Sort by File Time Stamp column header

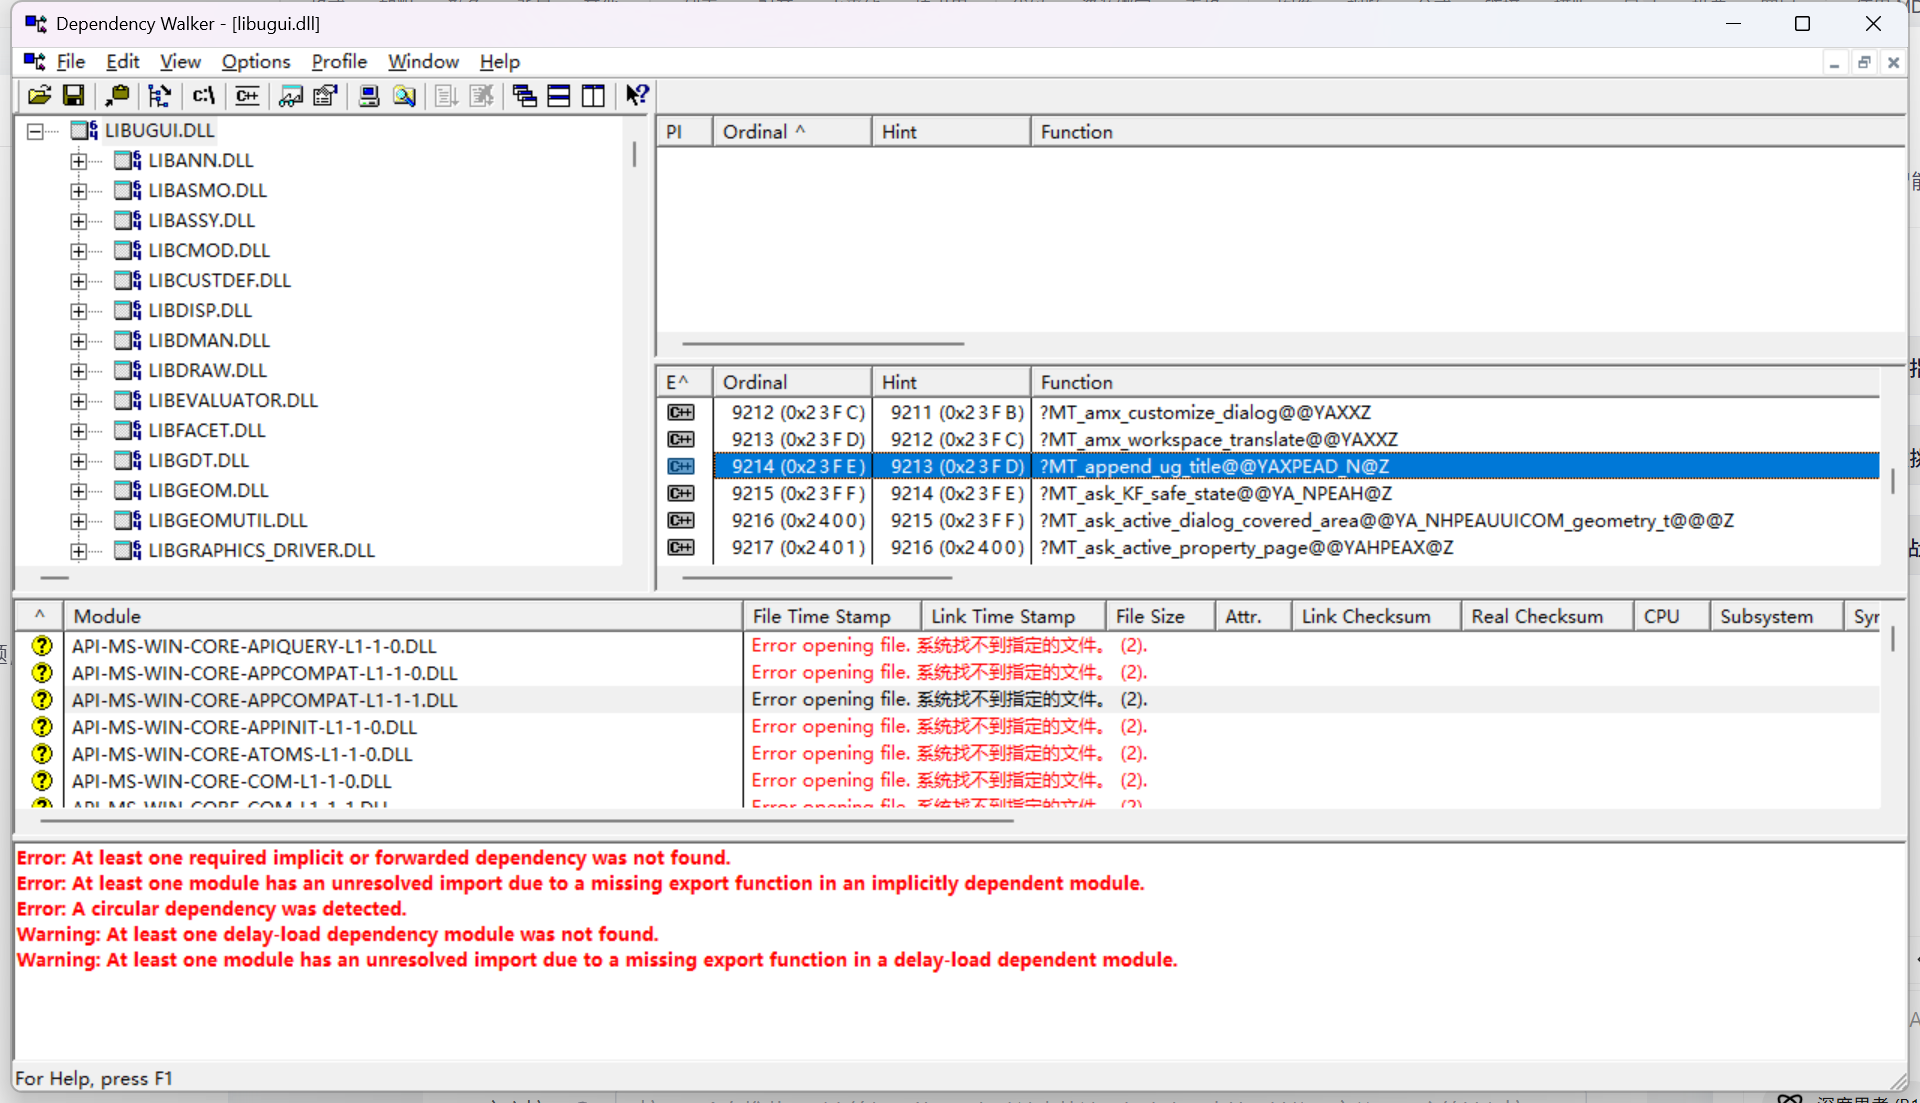click(x=832, y=617)
